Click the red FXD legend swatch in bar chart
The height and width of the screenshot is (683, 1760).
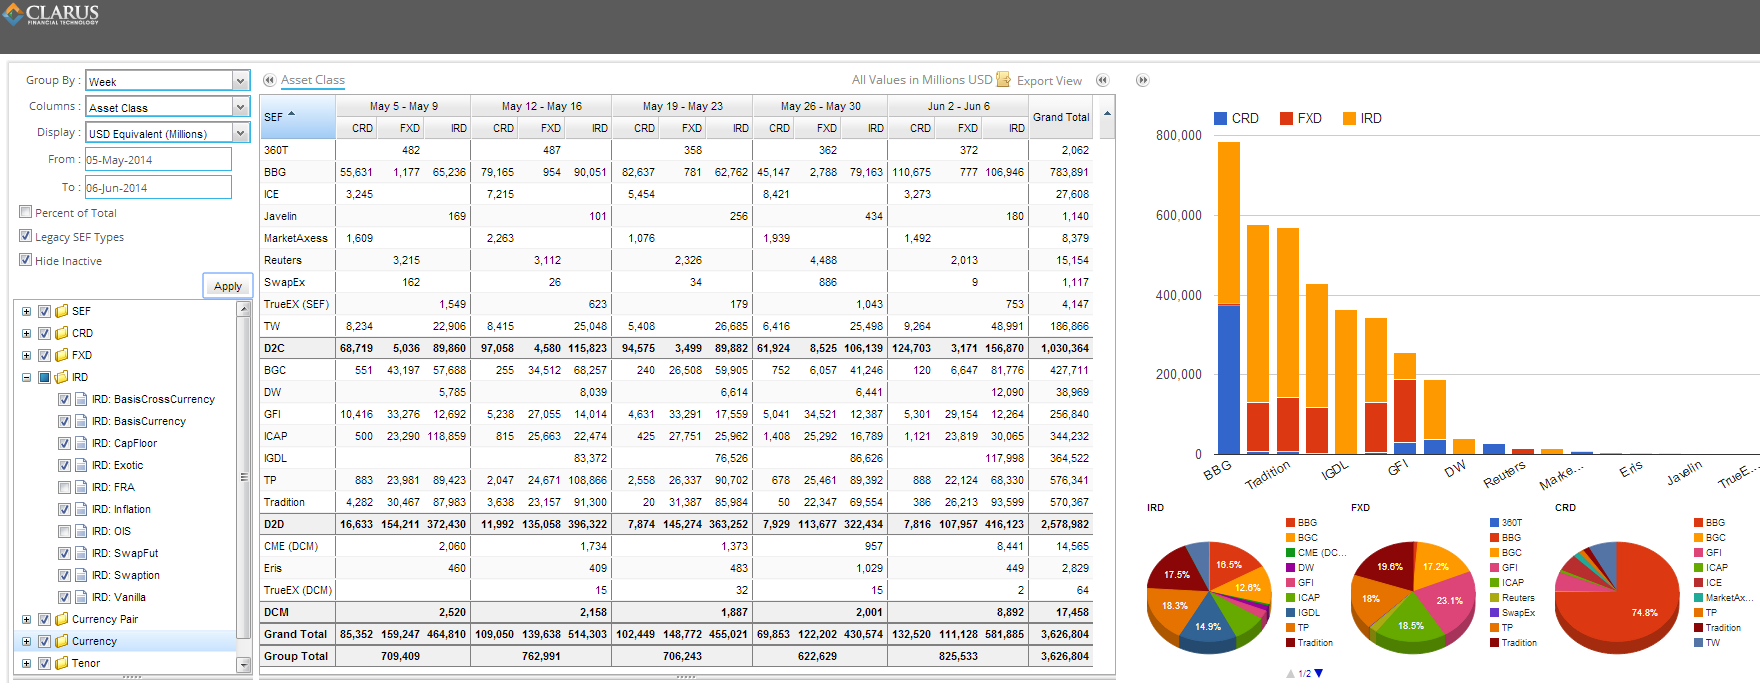pos(1286,118)
